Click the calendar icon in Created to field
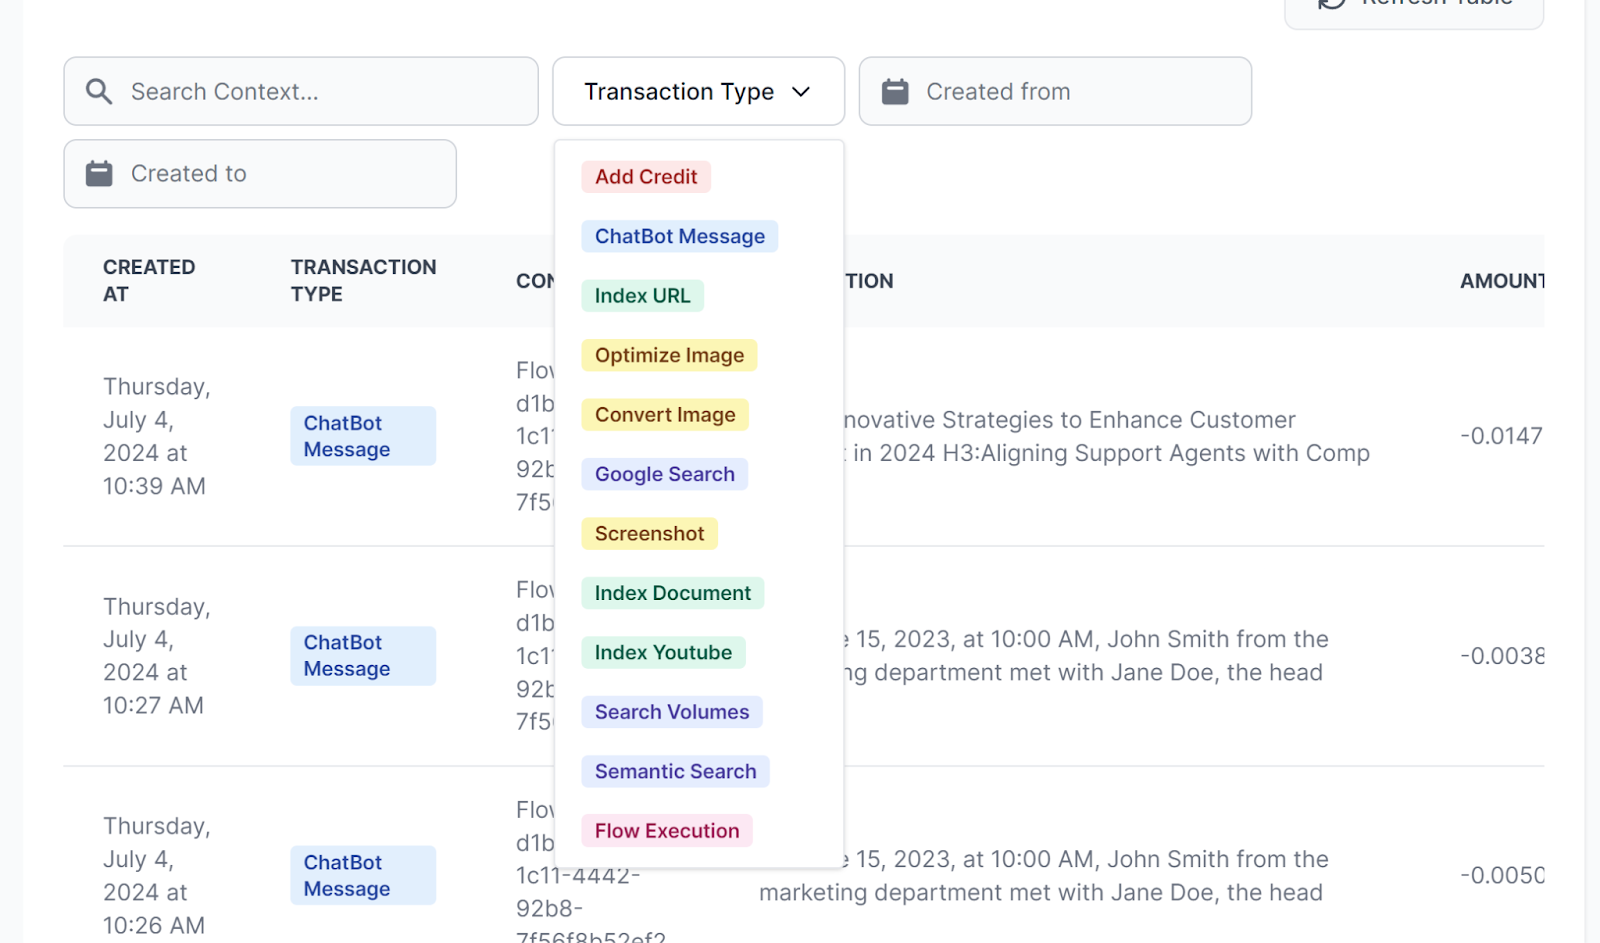The width and height of the screenshot is (1600, 943). (x=99, y=173)
